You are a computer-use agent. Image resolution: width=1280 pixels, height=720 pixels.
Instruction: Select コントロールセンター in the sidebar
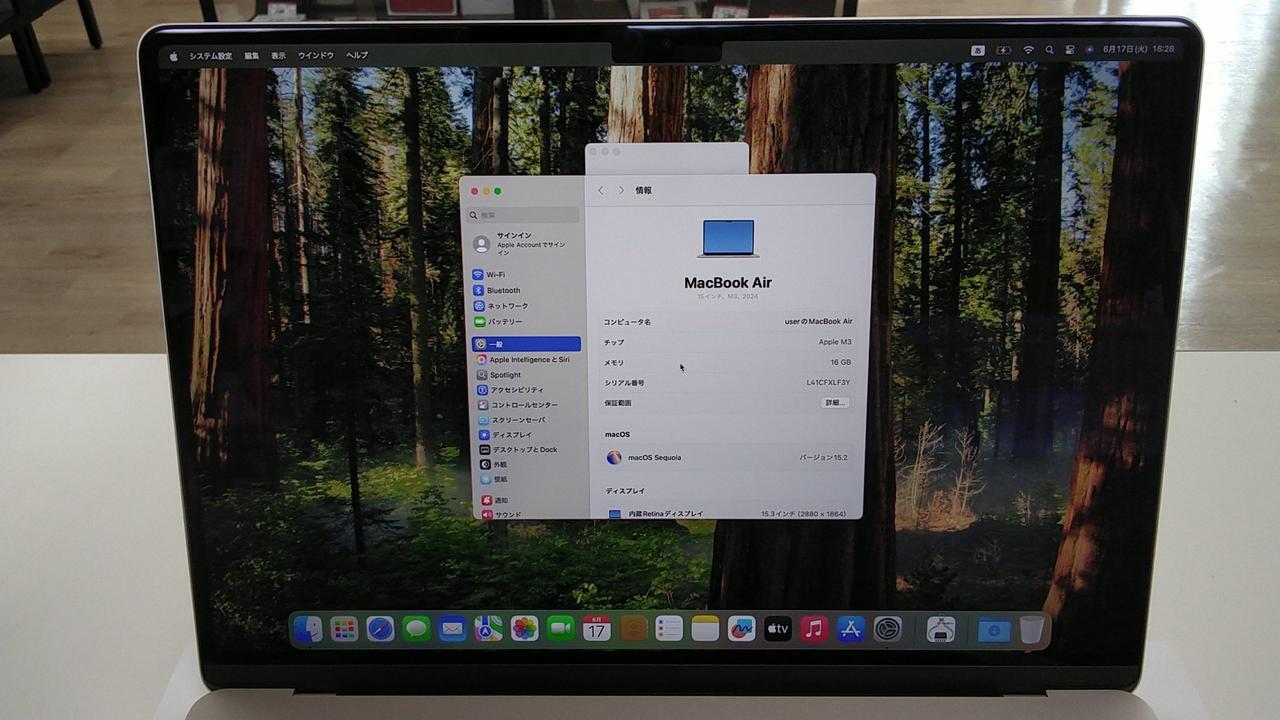(524, 405)
